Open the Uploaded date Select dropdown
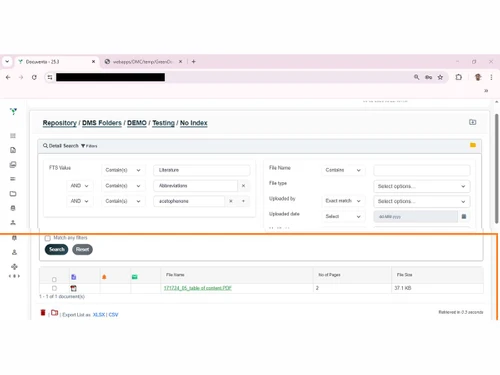The width and height of the screenshot is (500, 375). click(343, 216)
